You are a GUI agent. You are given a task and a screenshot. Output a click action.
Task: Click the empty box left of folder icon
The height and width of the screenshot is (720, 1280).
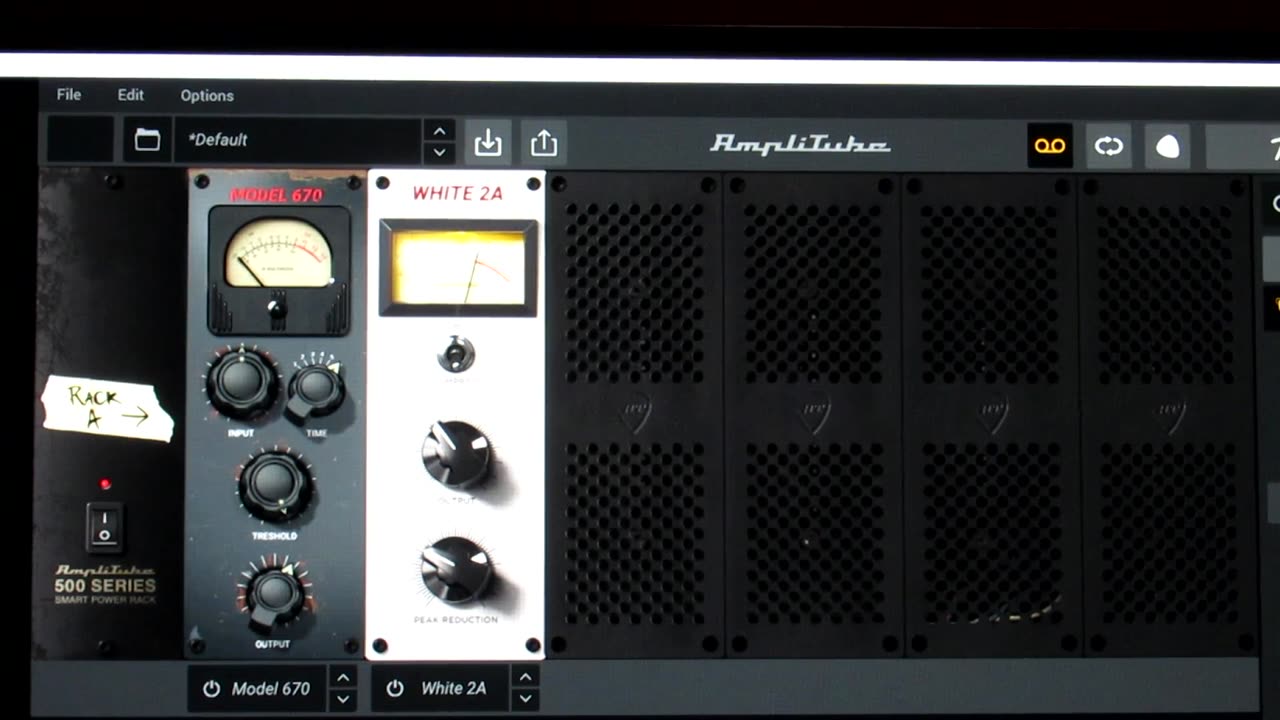[x=81, y=139]
